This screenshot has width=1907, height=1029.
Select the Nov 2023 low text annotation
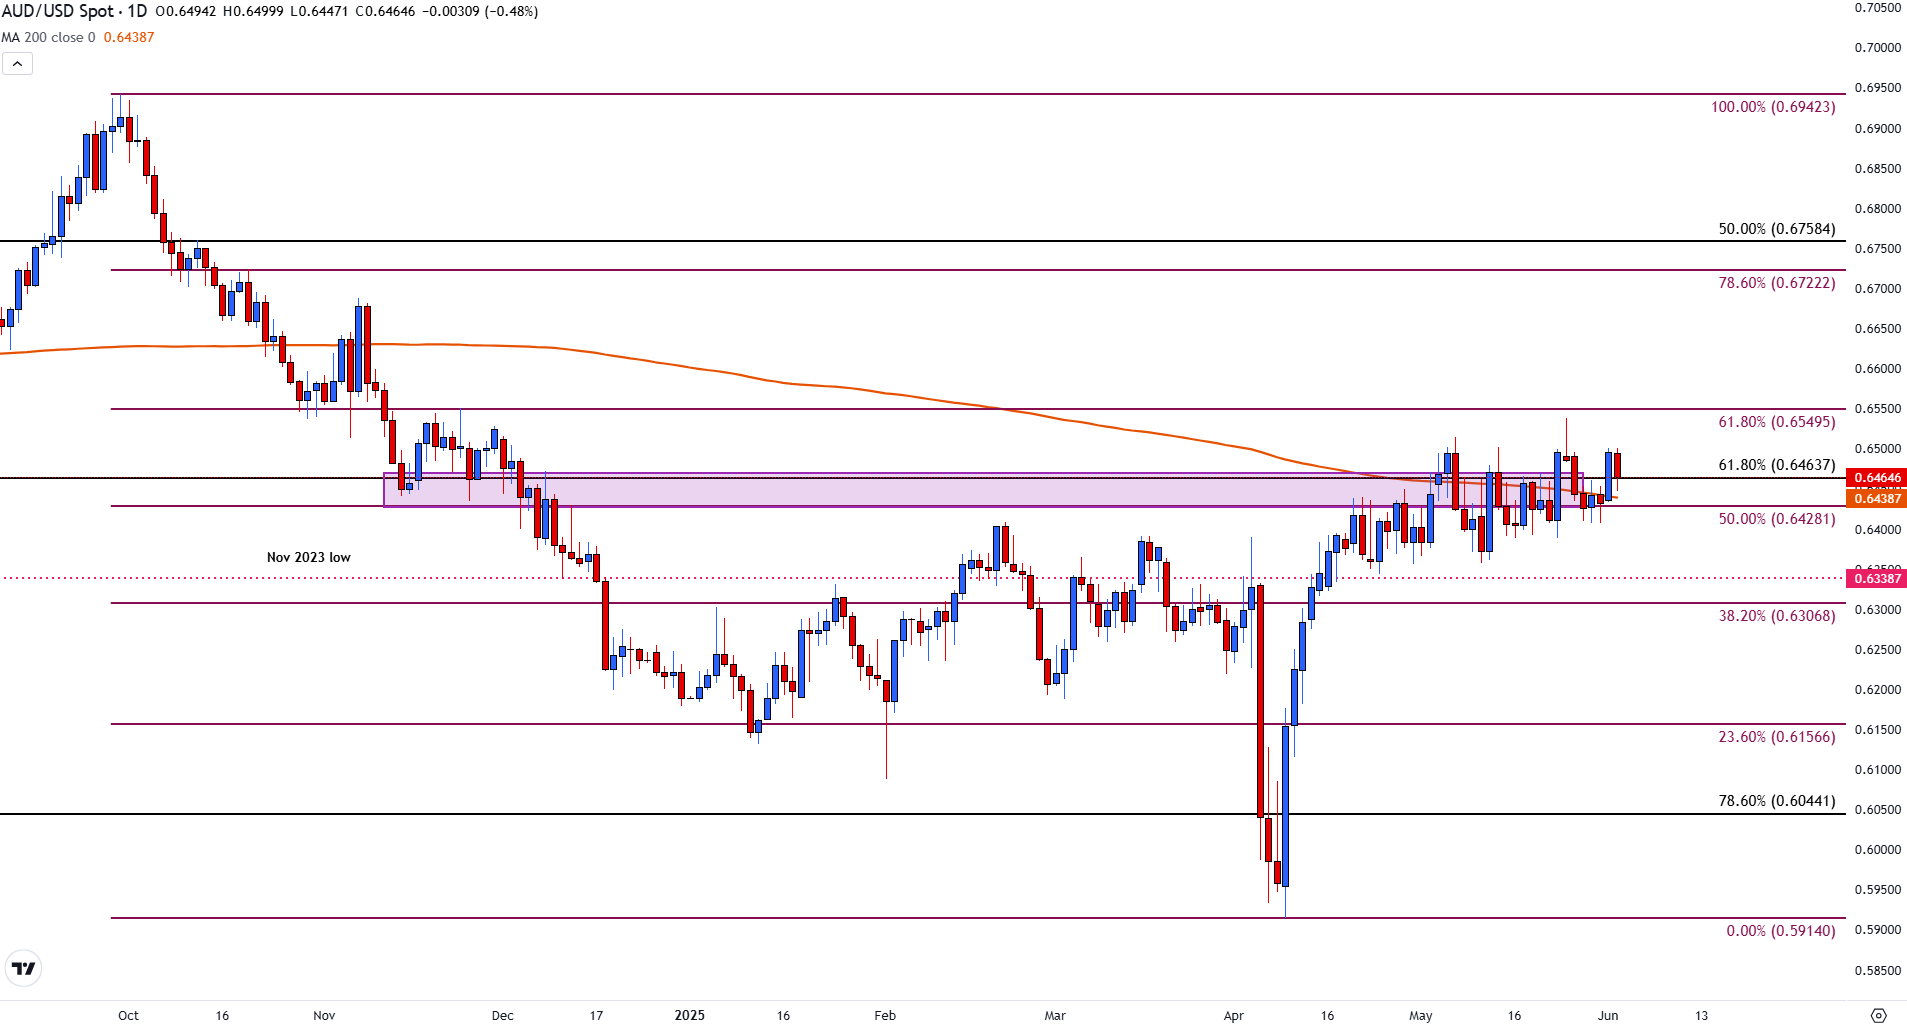click(307, 557)
